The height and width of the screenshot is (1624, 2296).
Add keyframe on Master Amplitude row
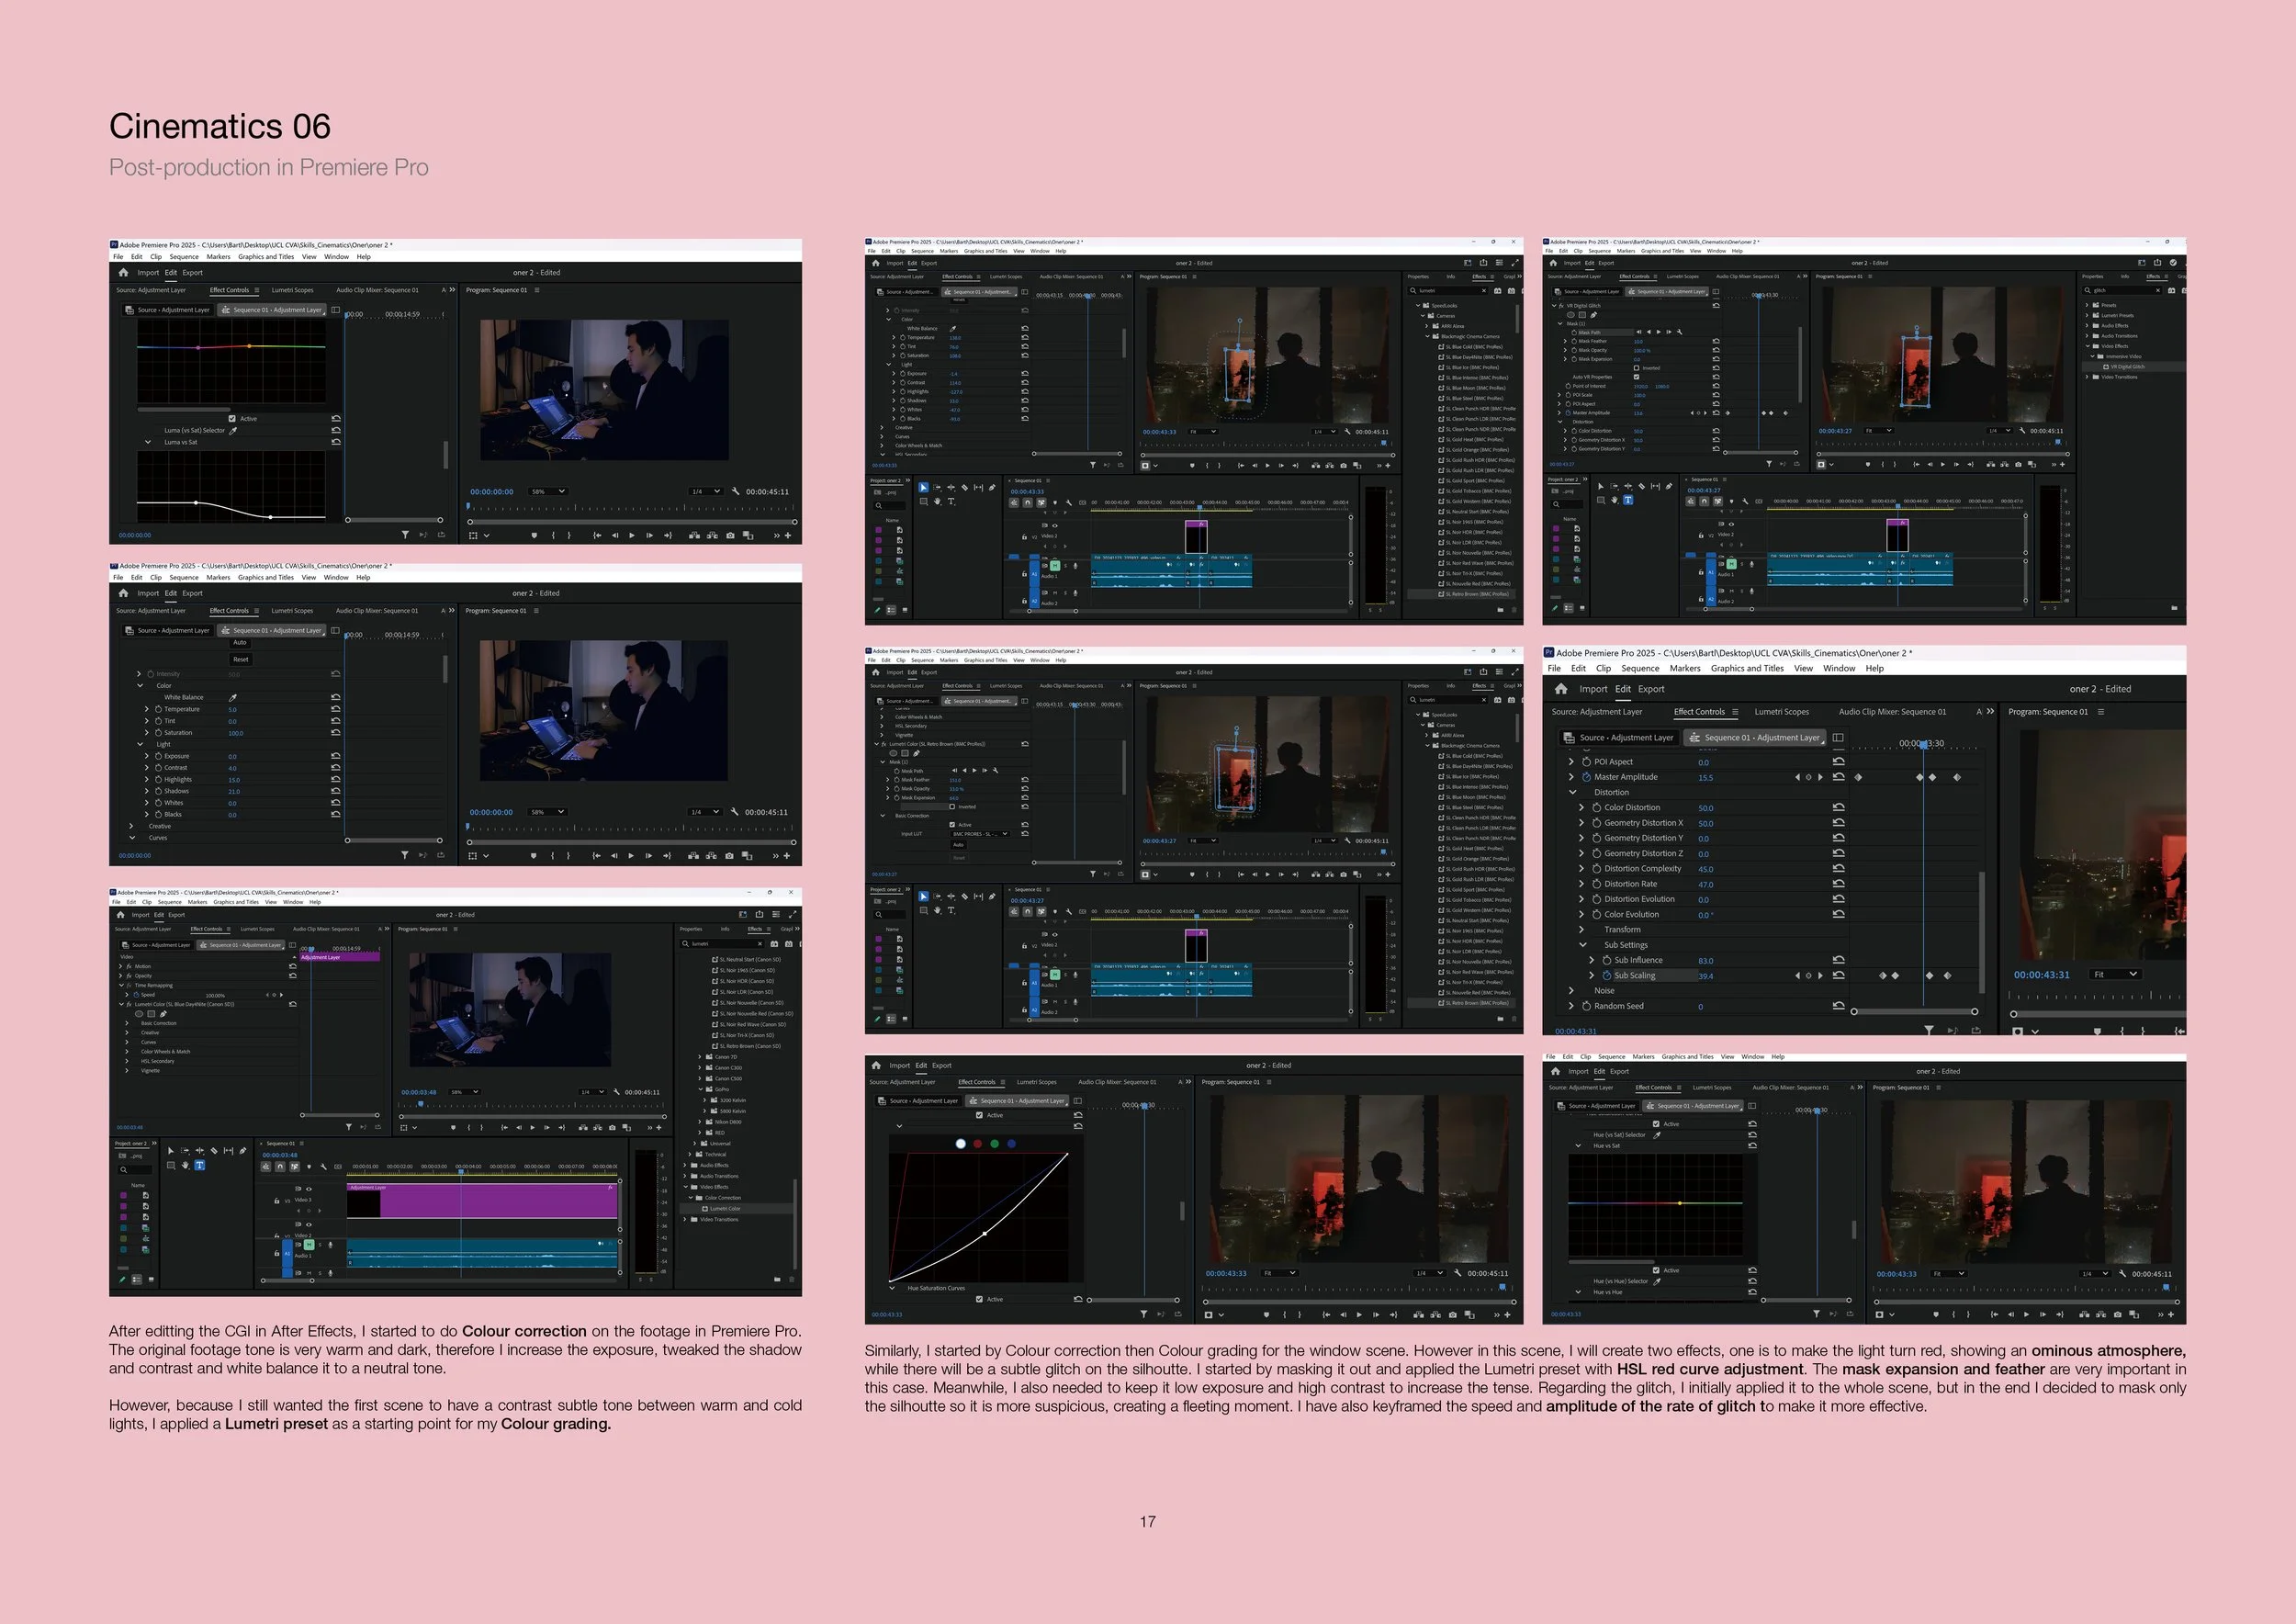click(x=1808, y=777)
